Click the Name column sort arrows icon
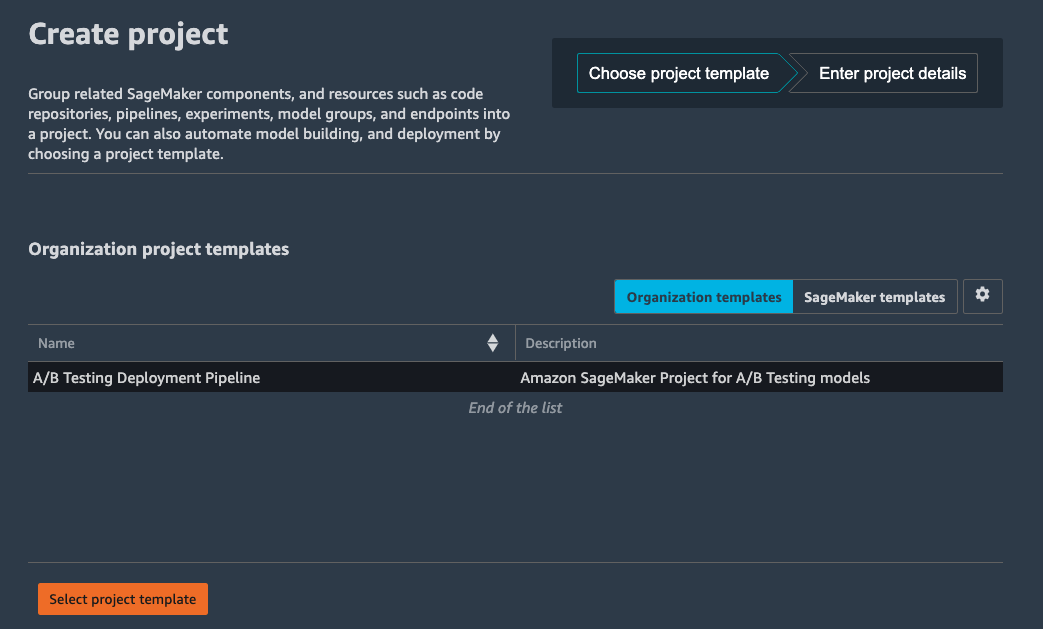This screenshot has height=629, width=1043. point(492,343)
